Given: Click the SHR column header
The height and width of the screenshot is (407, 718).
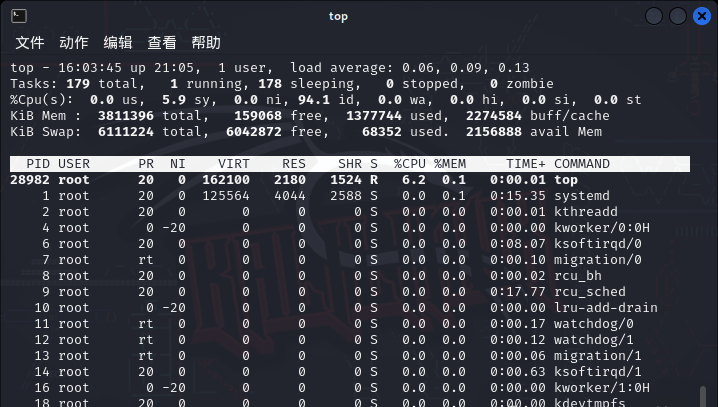Looking at the screenshot, I should pyautogui.click(x=350, y=164).
